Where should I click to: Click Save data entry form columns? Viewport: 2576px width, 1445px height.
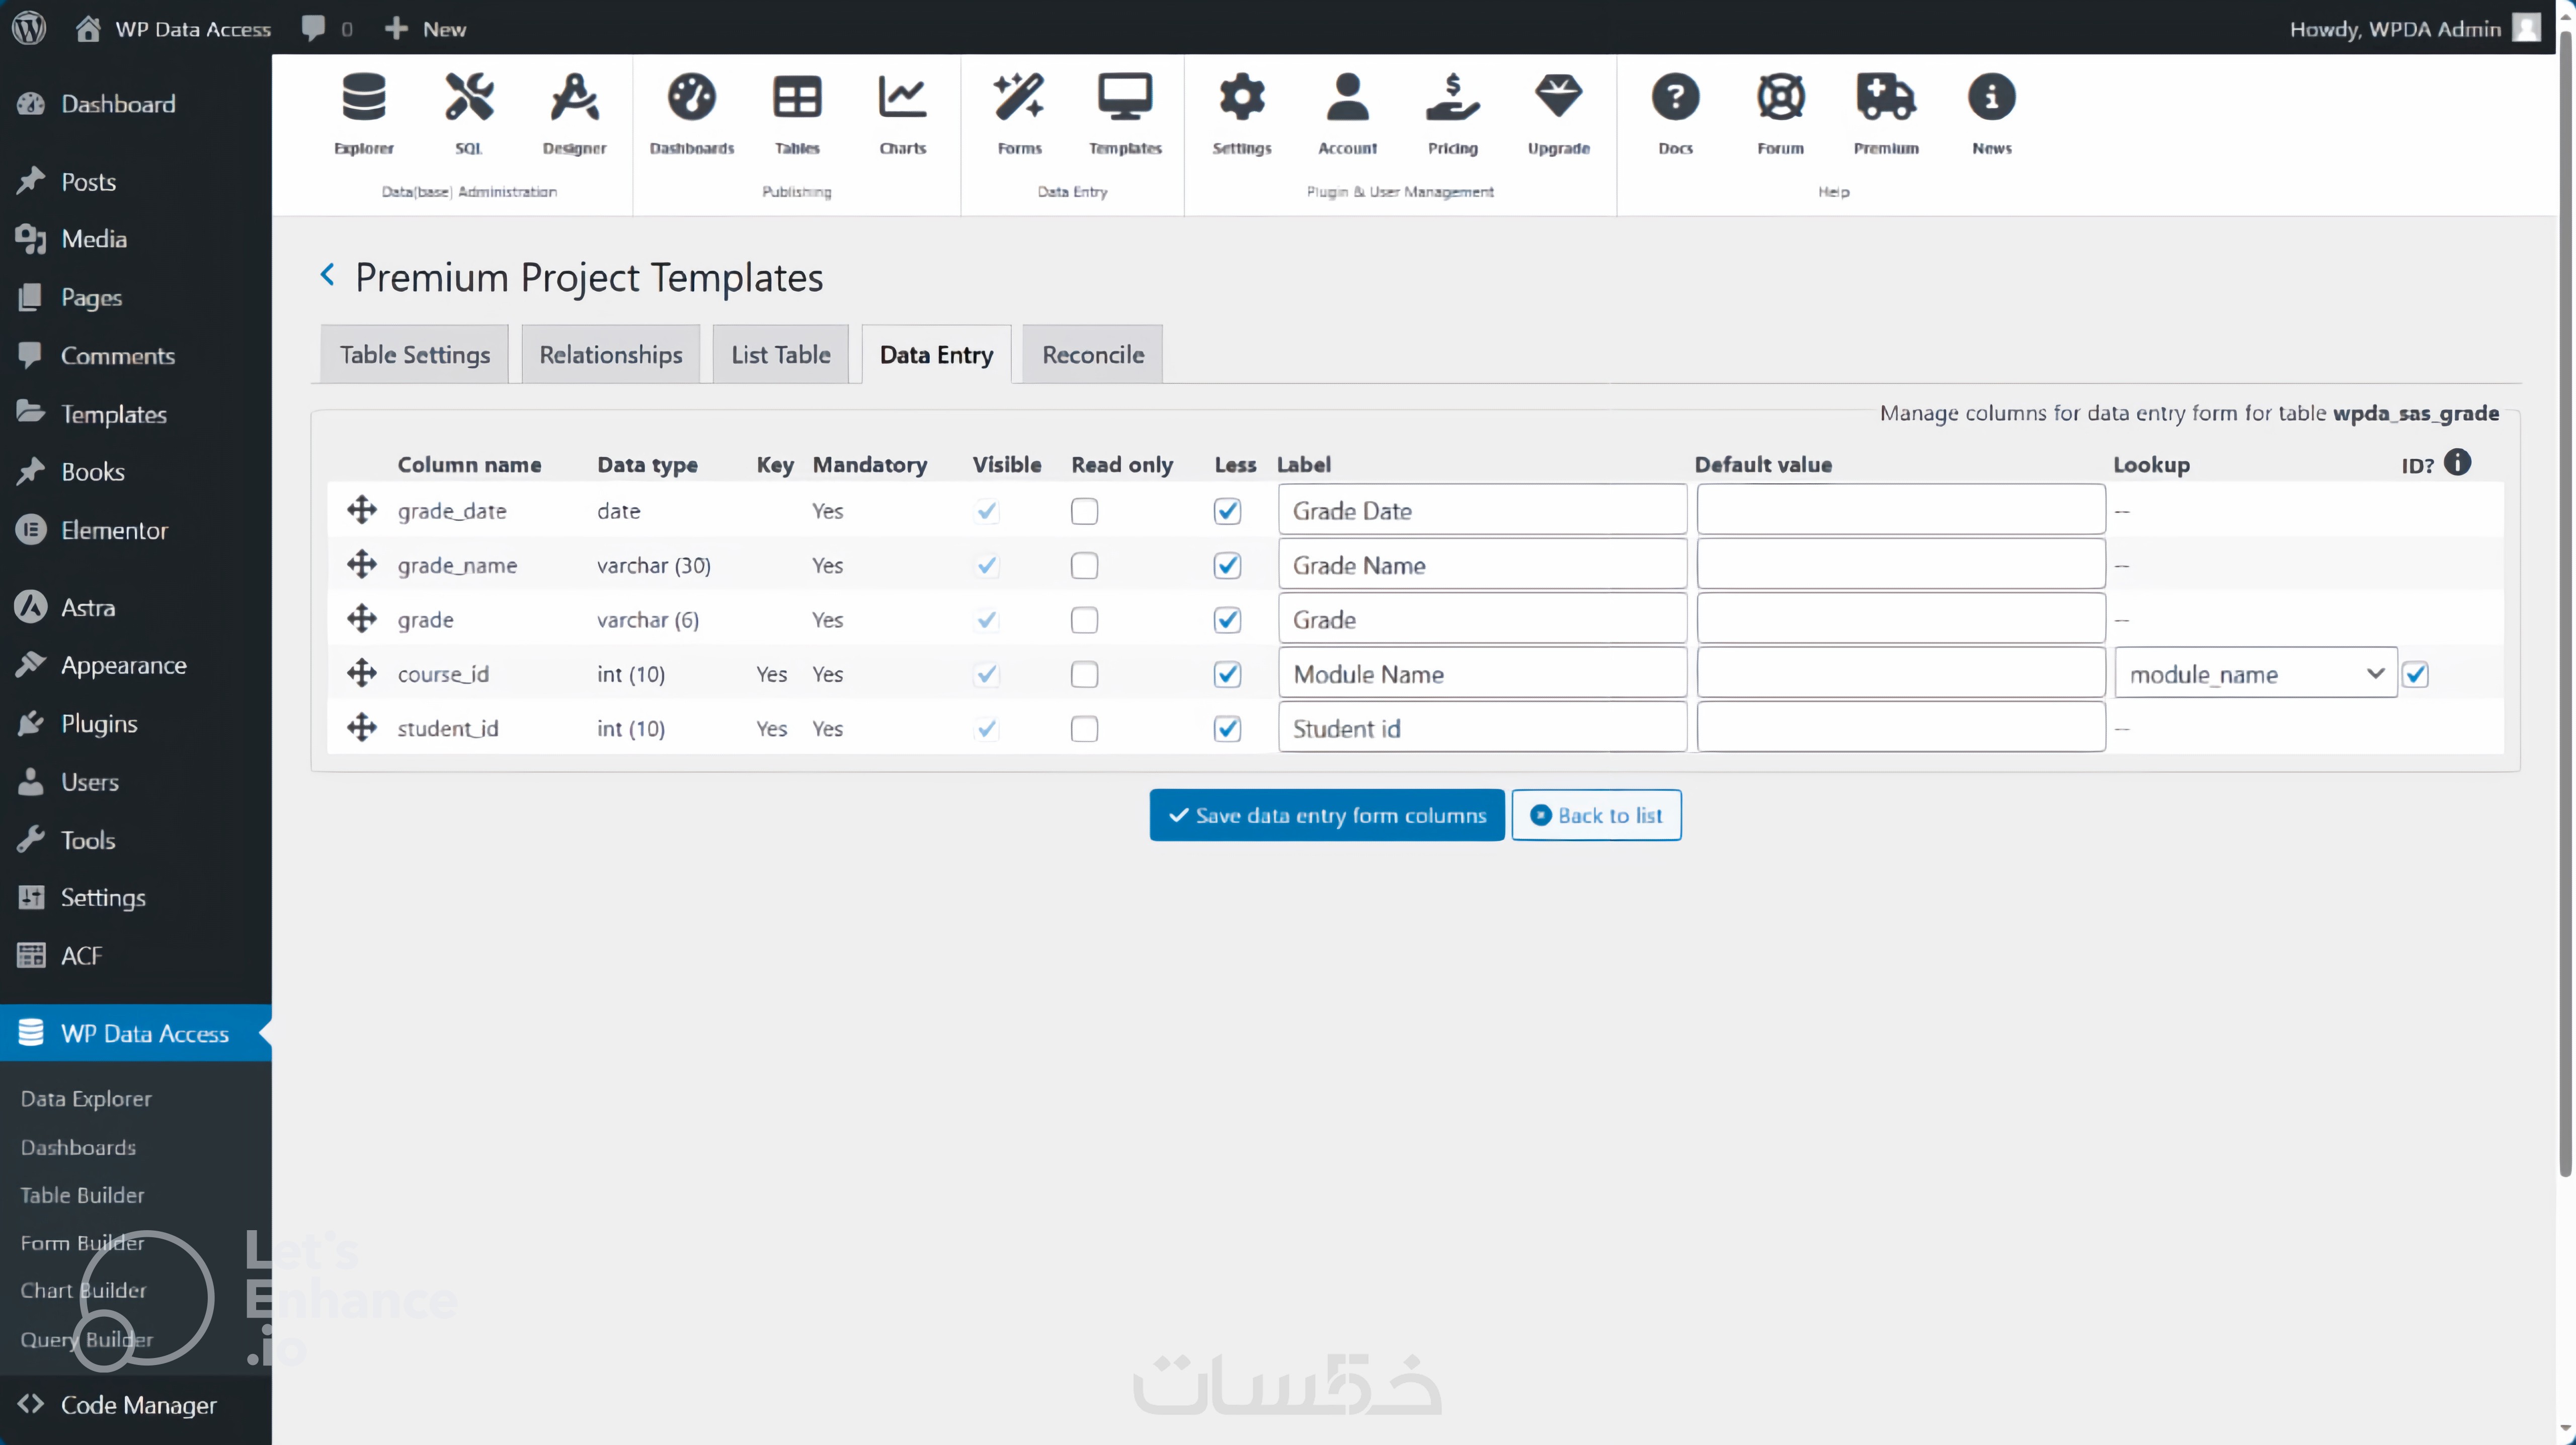coord(1326,815)
